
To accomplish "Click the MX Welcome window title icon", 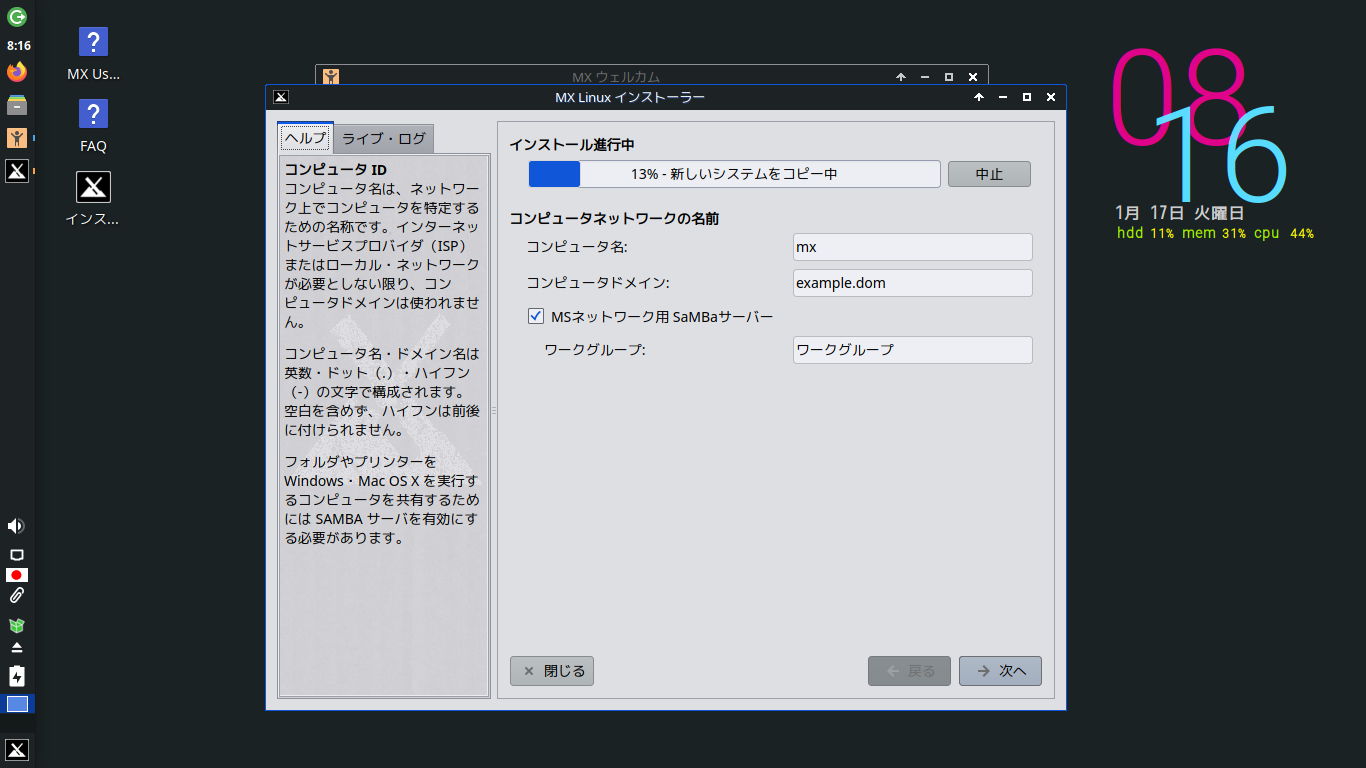I will pyautogui.click(x=331, y=76).
